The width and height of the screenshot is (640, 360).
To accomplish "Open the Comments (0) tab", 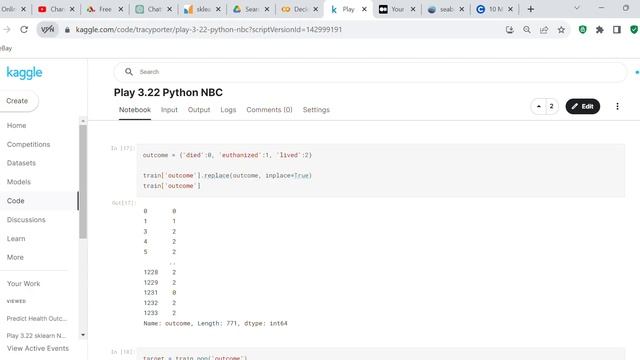I will click(269, 110).
